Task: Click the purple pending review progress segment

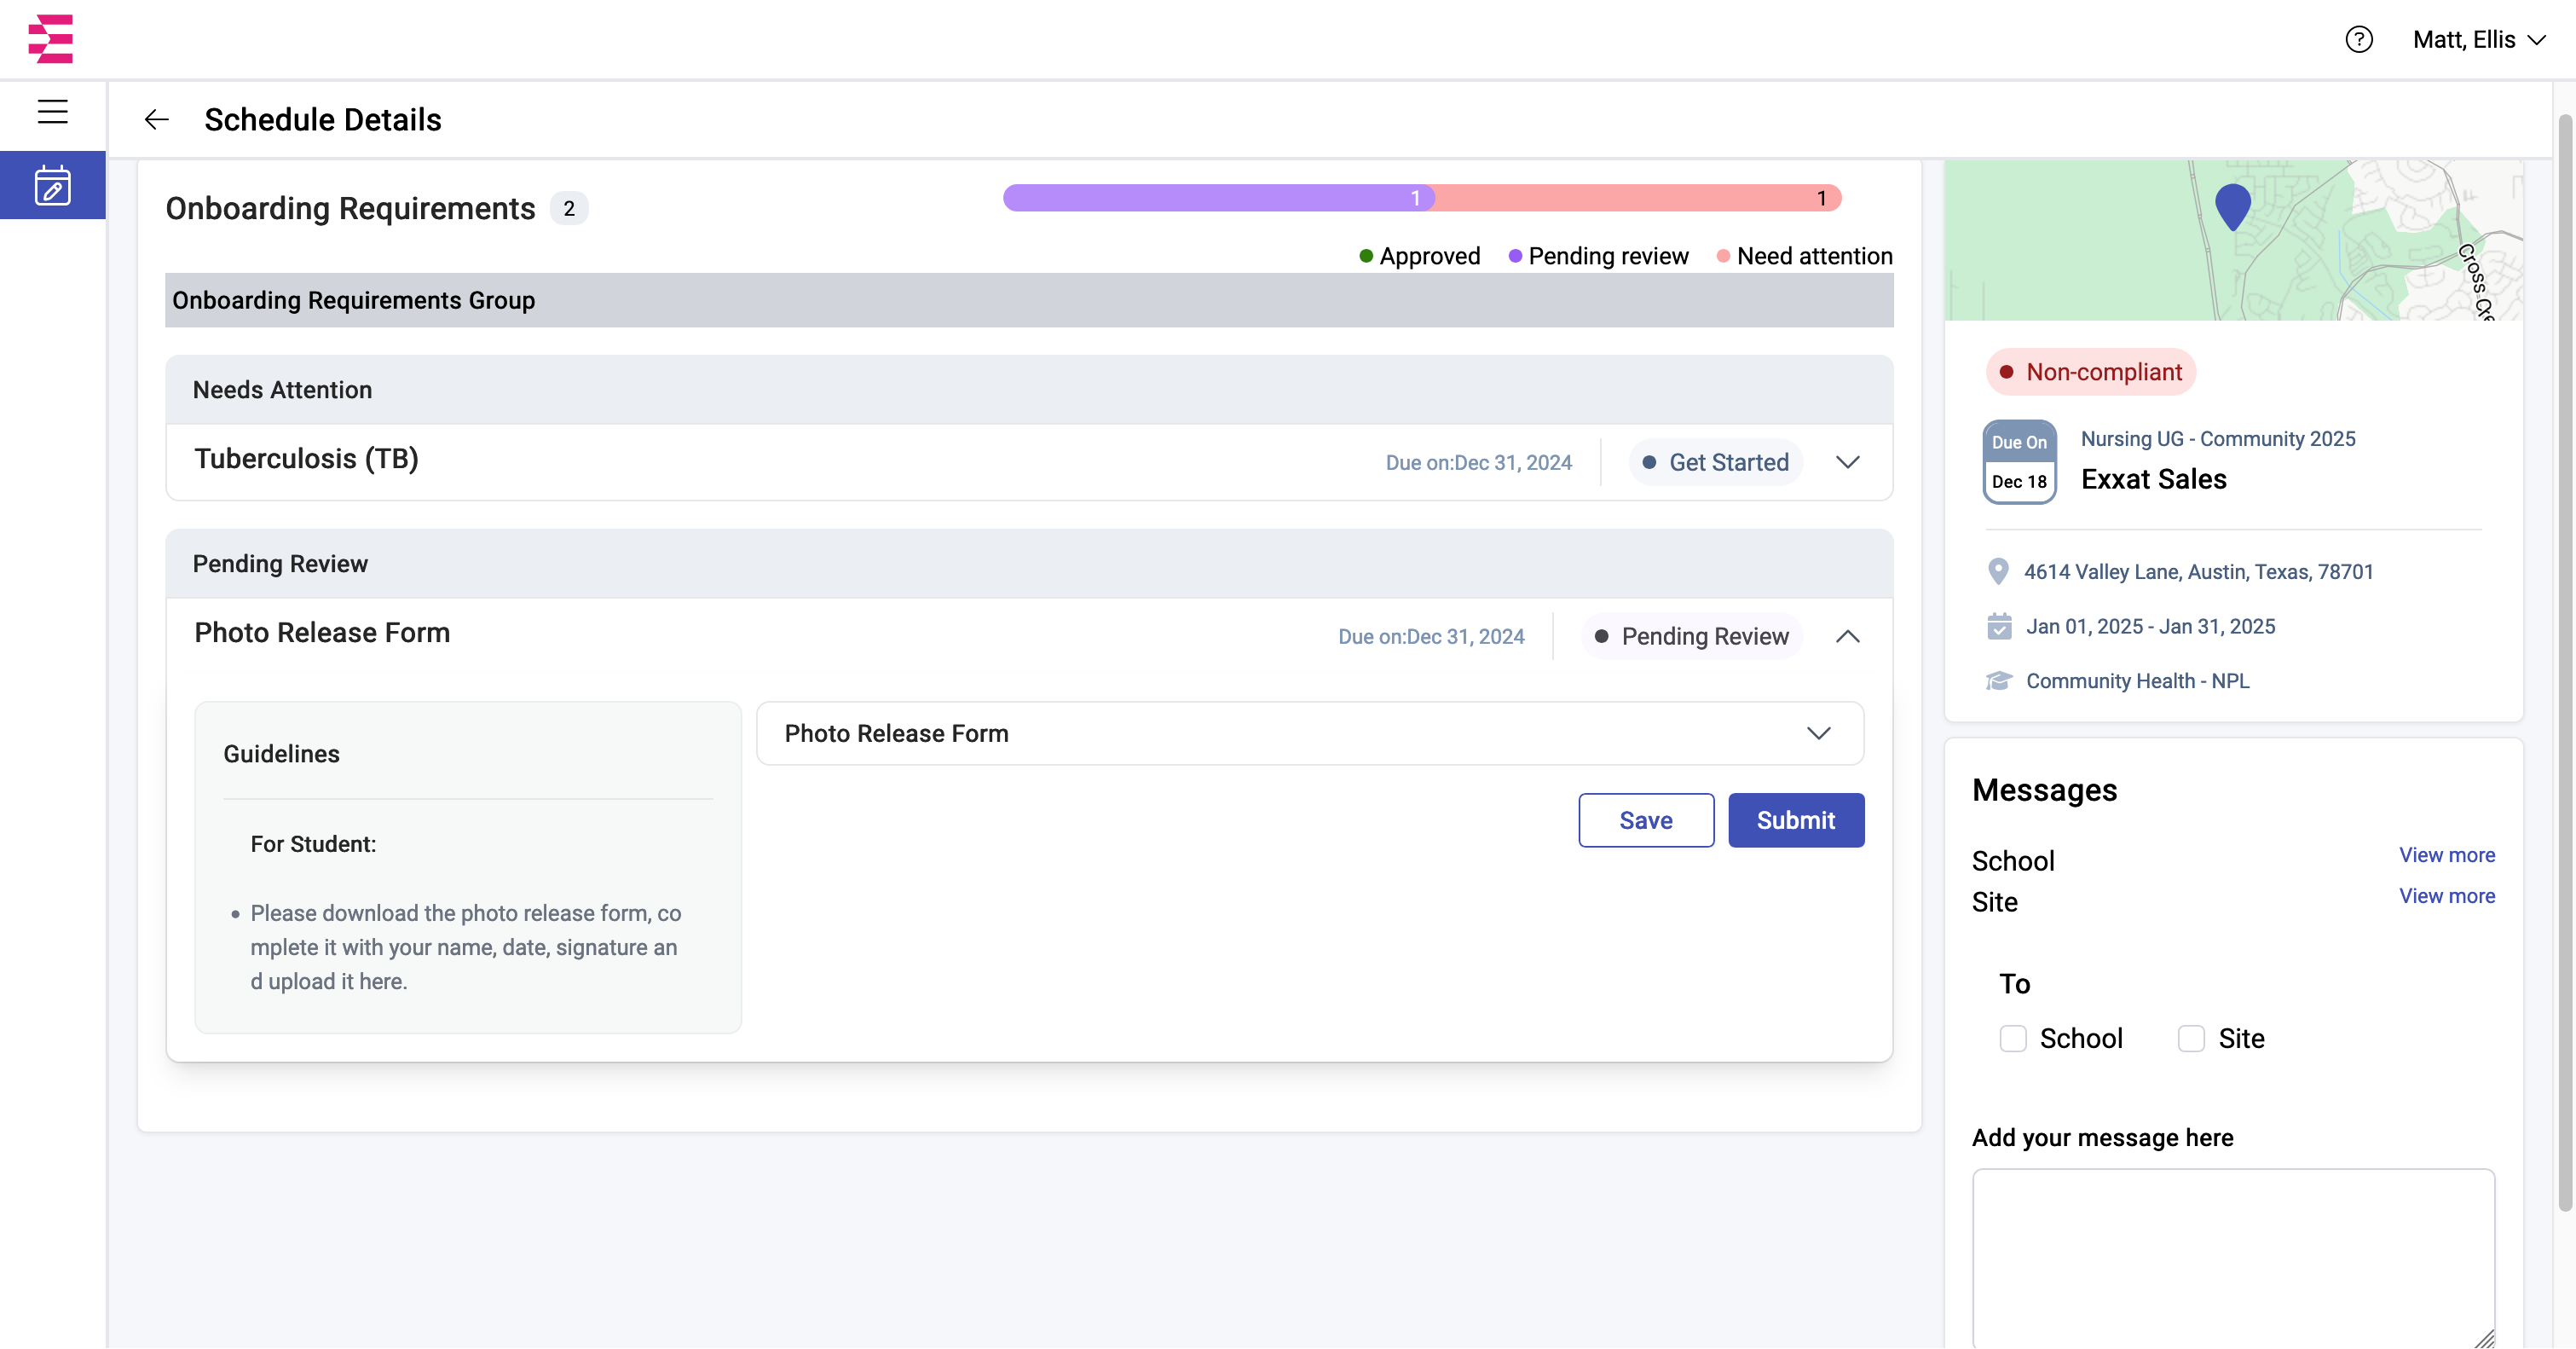Action: coord(1218,198)
